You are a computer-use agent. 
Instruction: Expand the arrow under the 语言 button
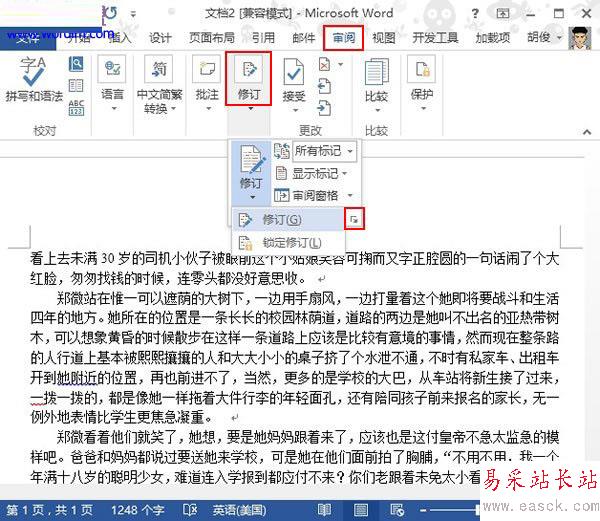pos(114,109)
